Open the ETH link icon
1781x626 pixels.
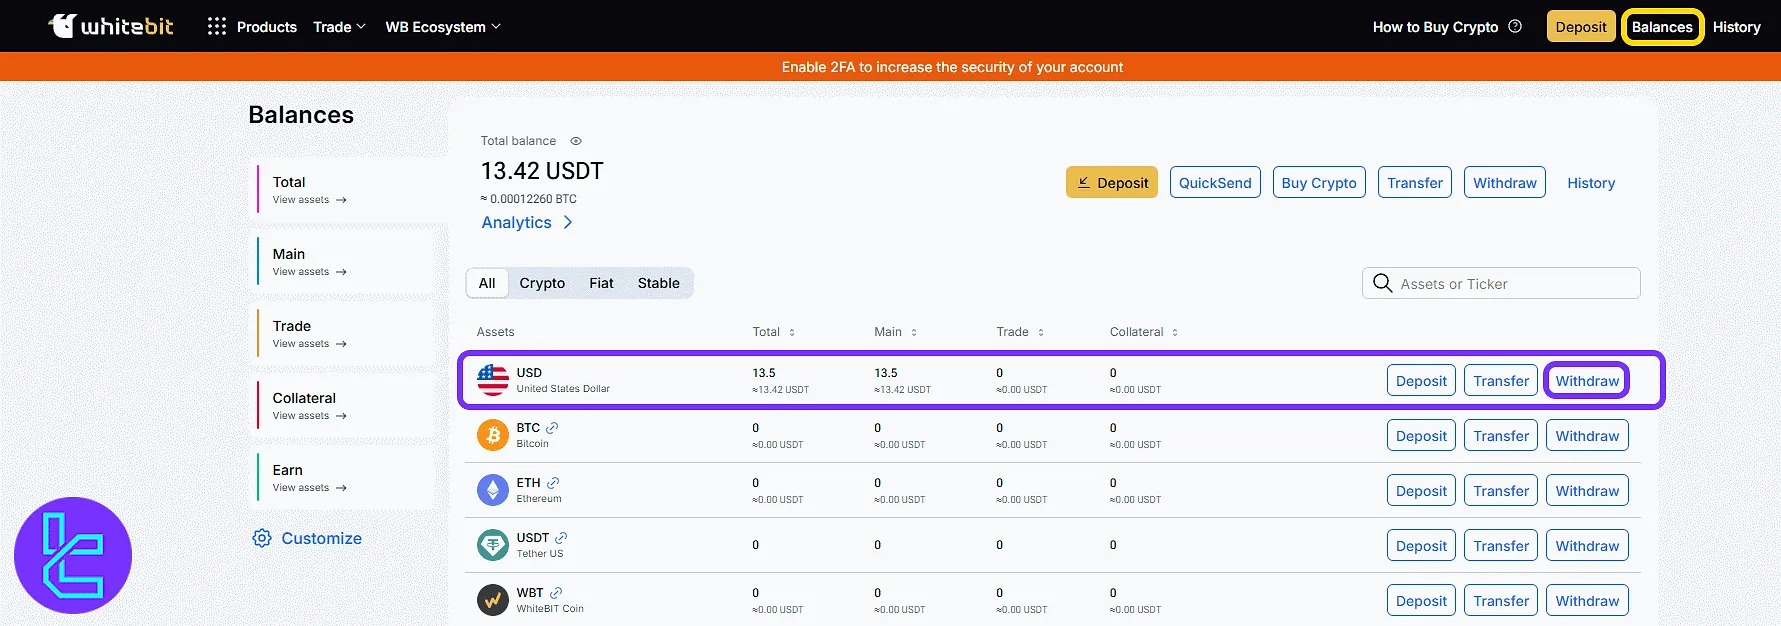pyautogui.click(x=553, y=483)
